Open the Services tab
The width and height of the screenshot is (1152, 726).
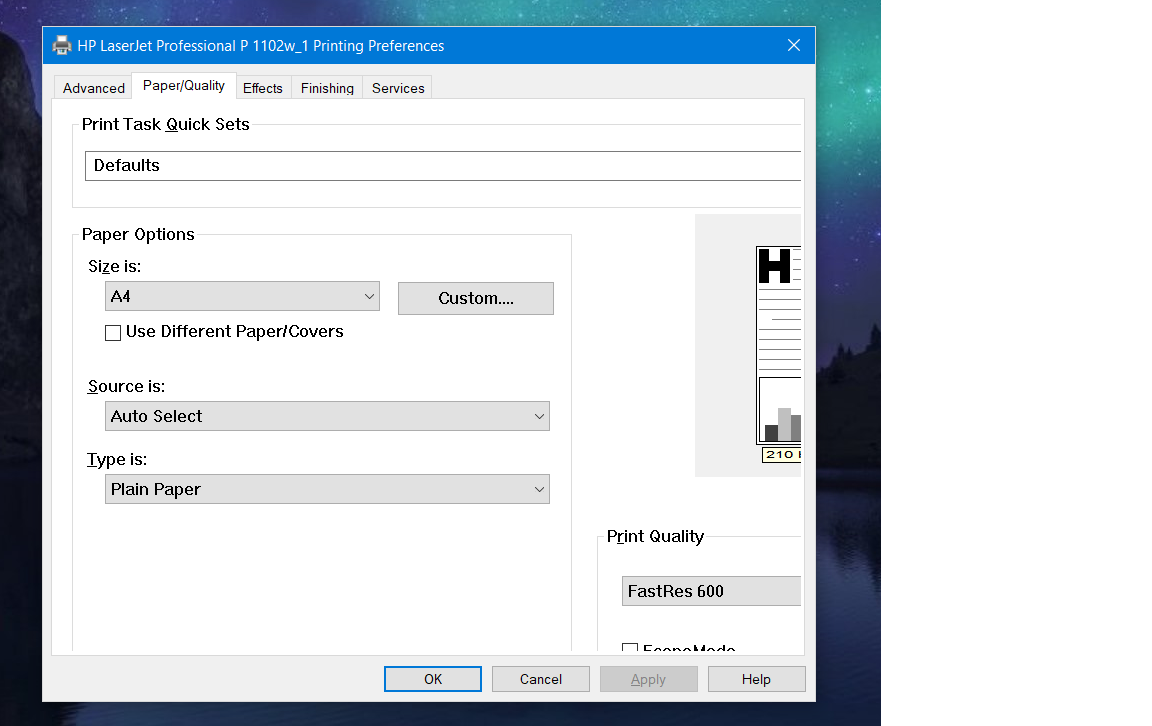397,88
